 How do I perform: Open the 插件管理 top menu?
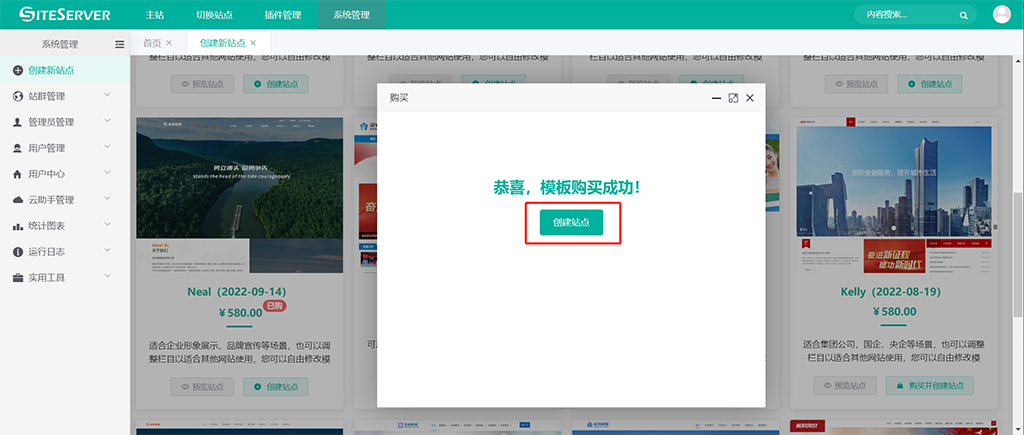pos(284,15)
